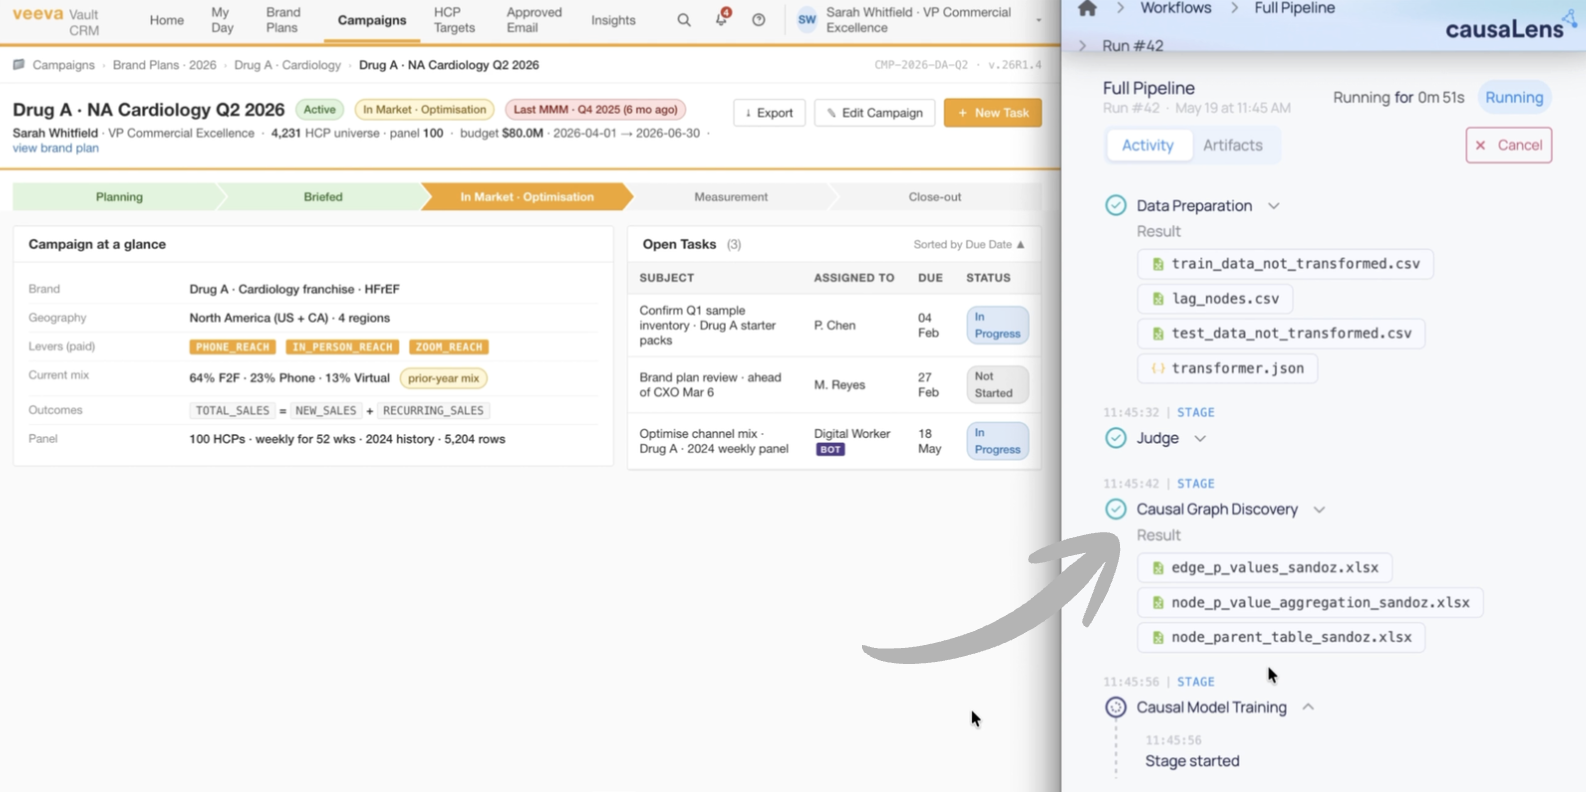Click the Edit Campaign button

click(x=874, y=113)
